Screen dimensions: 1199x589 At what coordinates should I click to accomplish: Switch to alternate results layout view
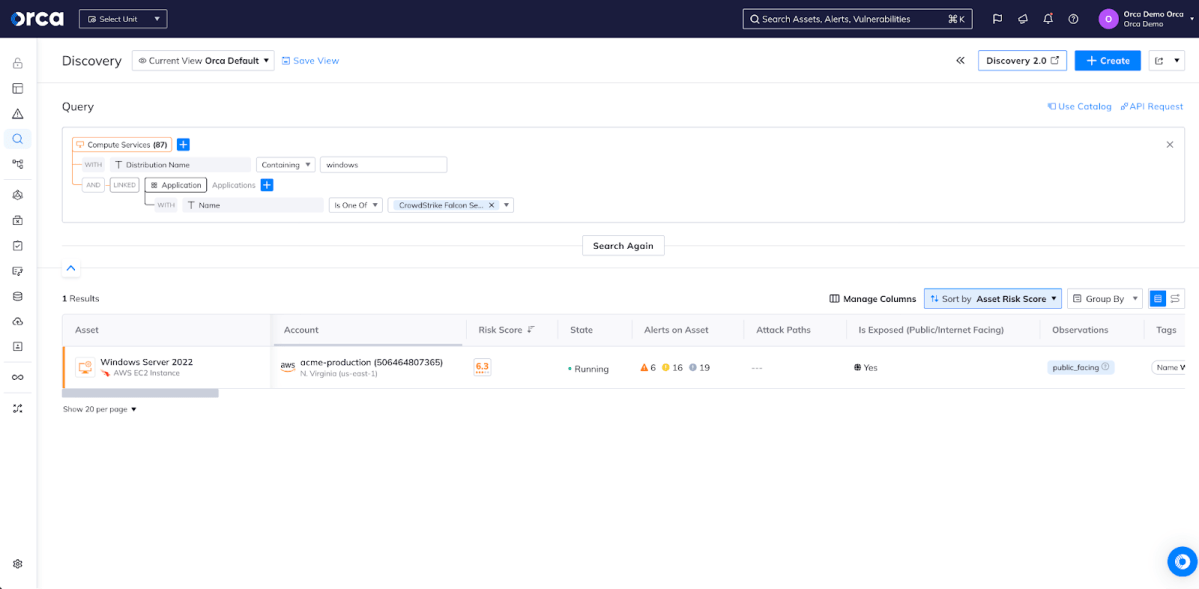pos(1176,298)
